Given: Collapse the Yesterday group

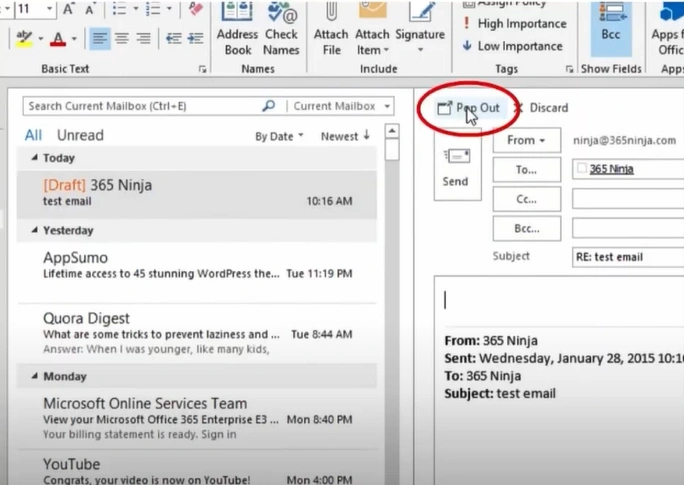Looking at the screenshot, I should coord(35,230).
